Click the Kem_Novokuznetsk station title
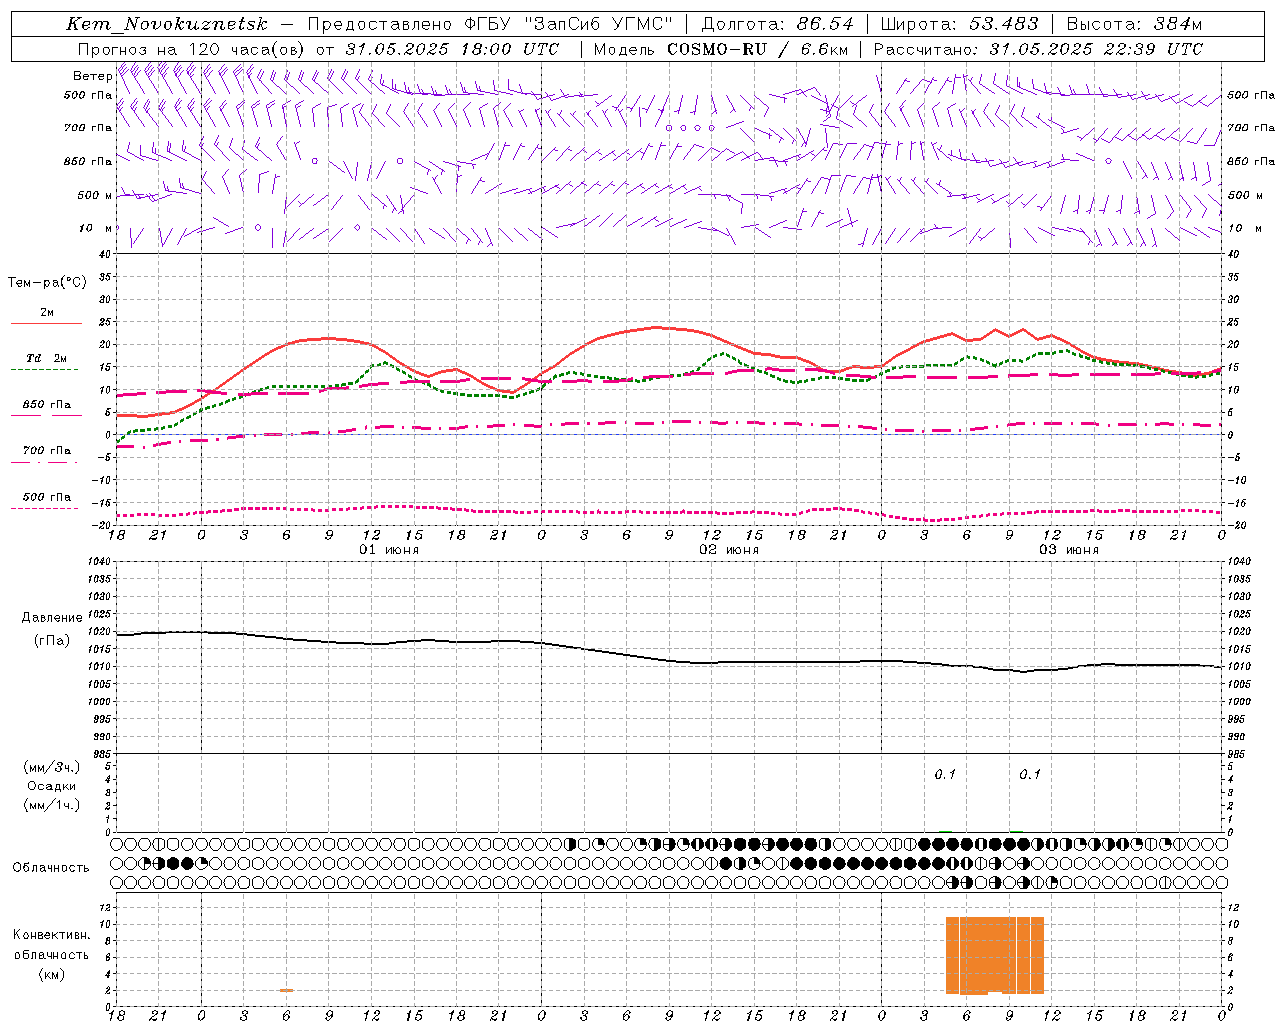 point(167,24)
